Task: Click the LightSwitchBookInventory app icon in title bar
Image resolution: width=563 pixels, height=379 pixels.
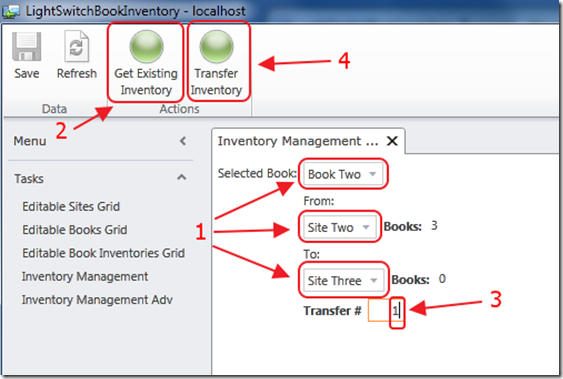Action: coord(11,11)
